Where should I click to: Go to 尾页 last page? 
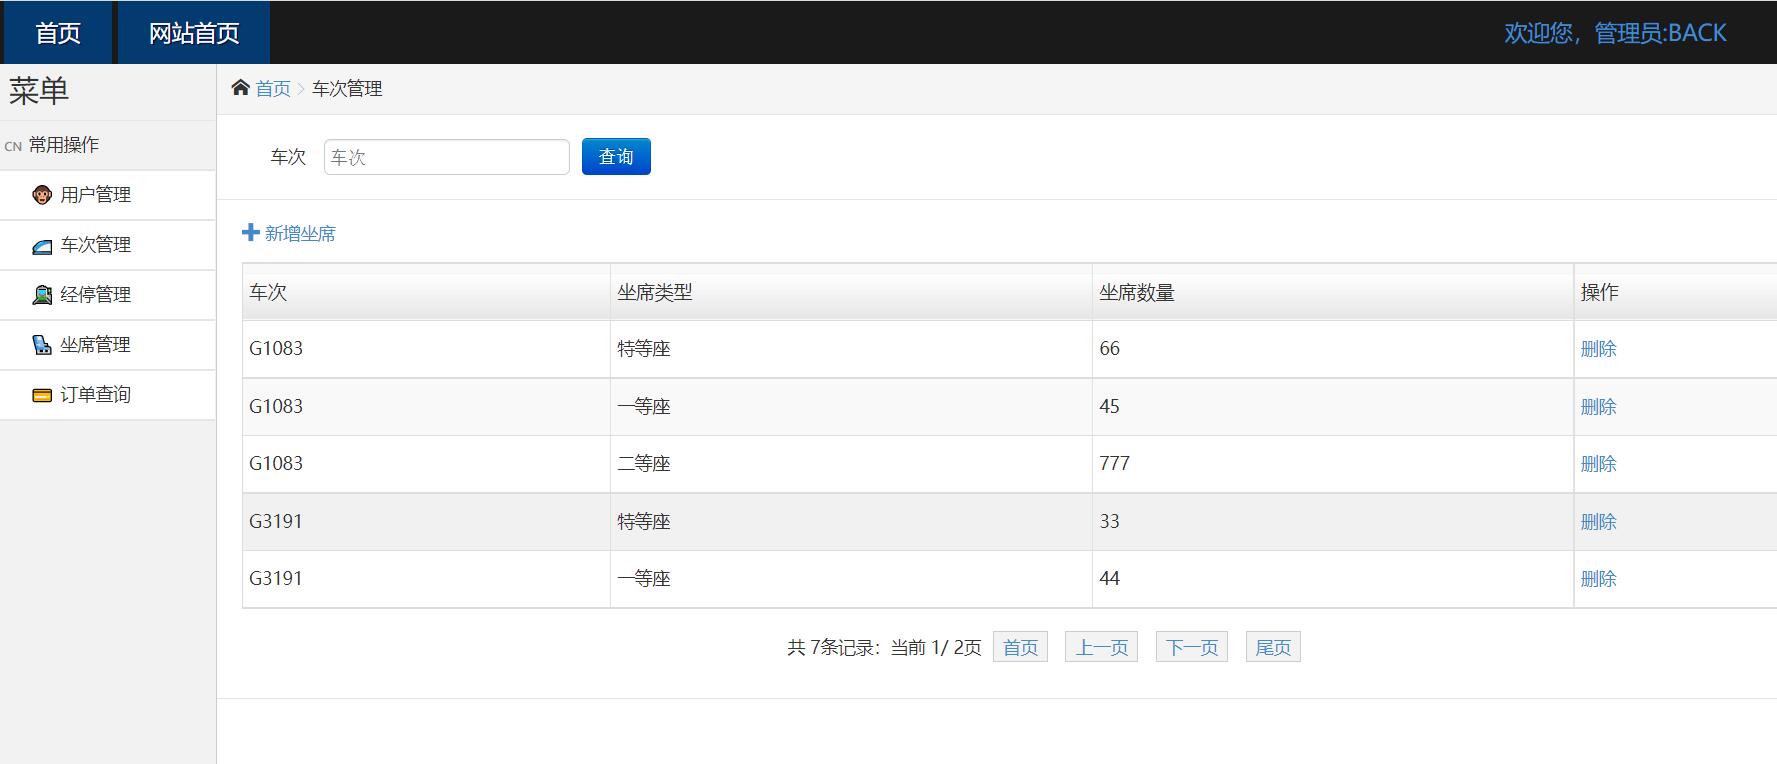[x=1273, y=647]
